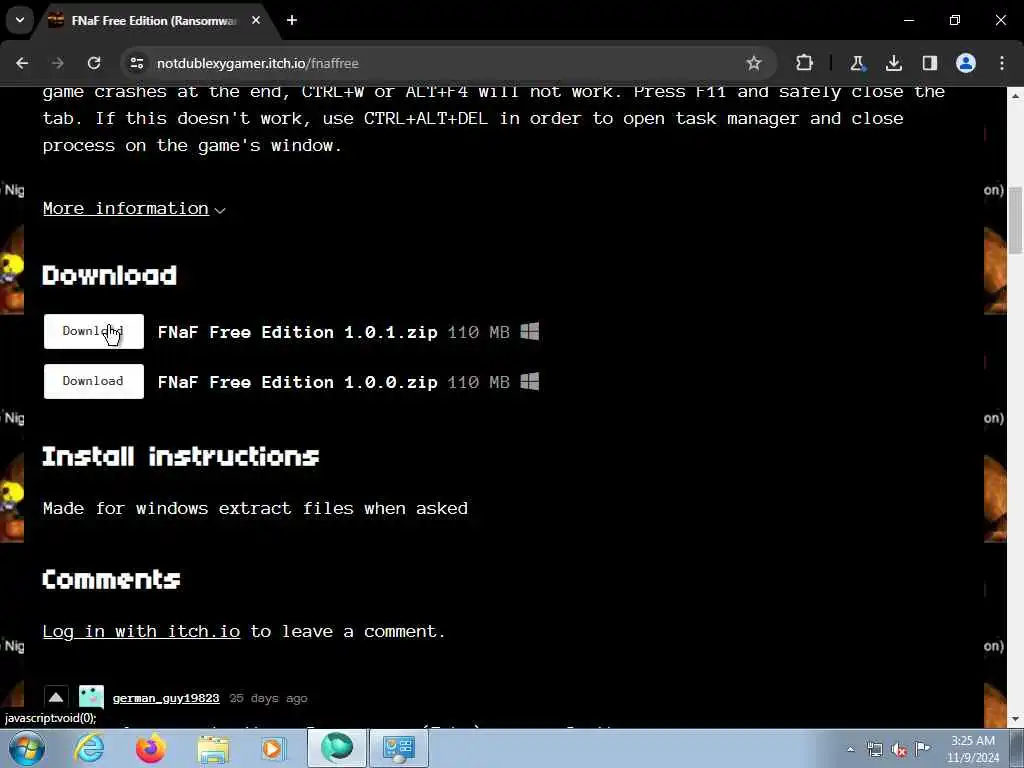The height and width of the screenshot is (768, 1024).
Task: Expand the More information section
Action: pyautogui.click(x=134, y=208)
